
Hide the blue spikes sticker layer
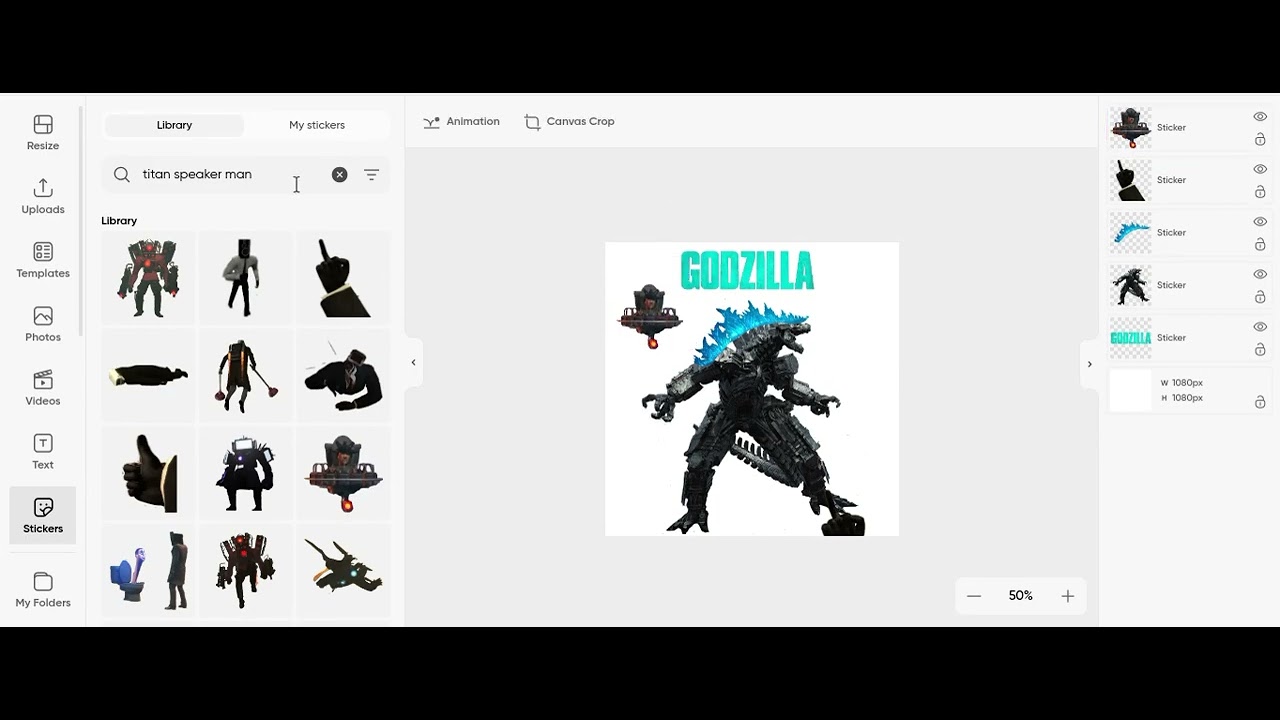point(1260,222)
